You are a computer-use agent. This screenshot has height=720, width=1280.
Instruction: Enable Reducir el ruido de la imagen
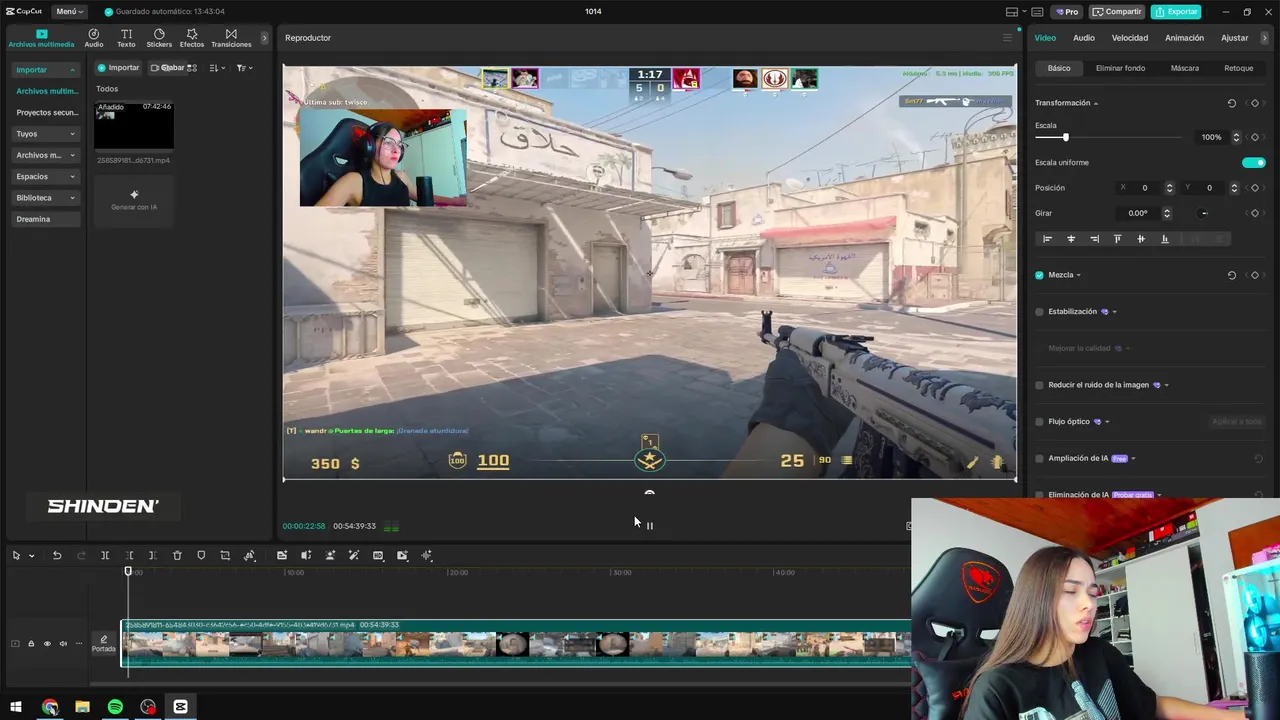(1039, 385)
